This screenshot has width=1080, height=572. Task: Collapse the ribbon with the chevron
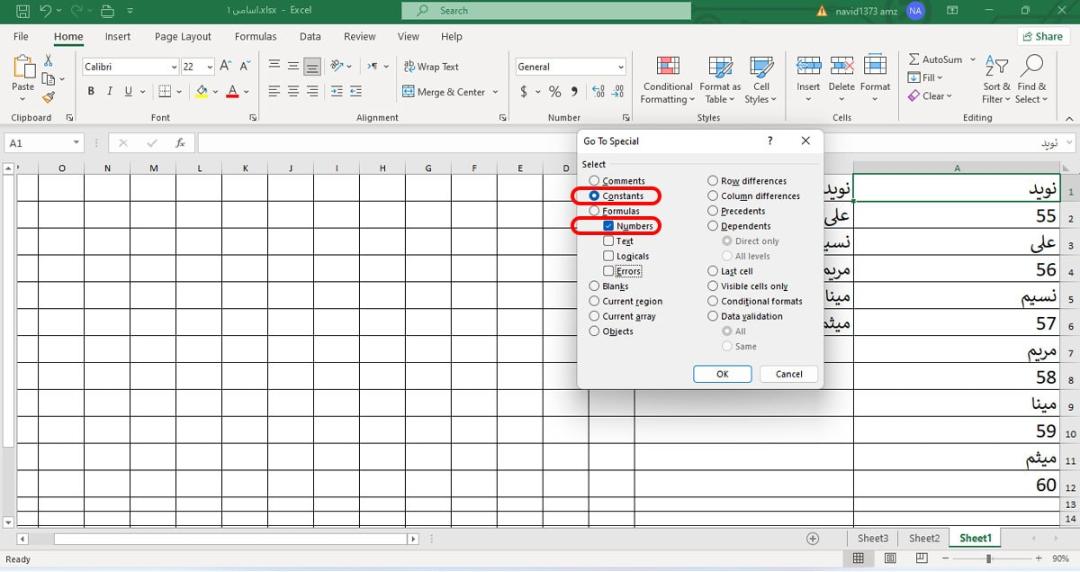pyautogui.click(x=1069, y=119)
